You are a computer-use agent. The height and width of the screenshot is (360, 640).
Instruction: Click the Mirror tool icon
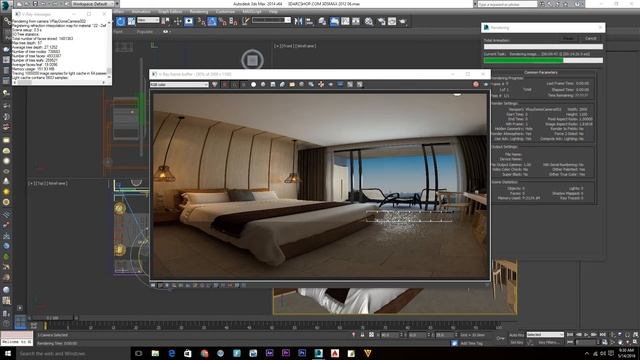tap(298, 21)
